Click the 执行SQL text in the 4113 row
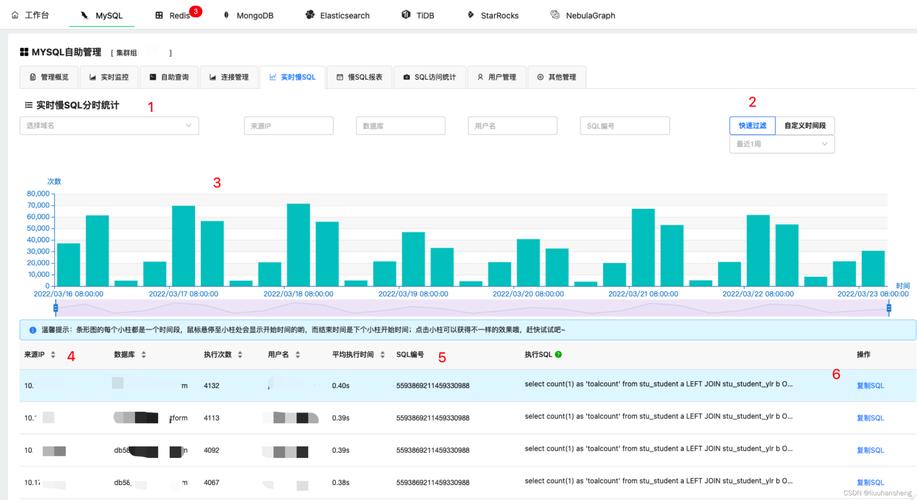This screenshot has width=917, height=500. point(659,416)
